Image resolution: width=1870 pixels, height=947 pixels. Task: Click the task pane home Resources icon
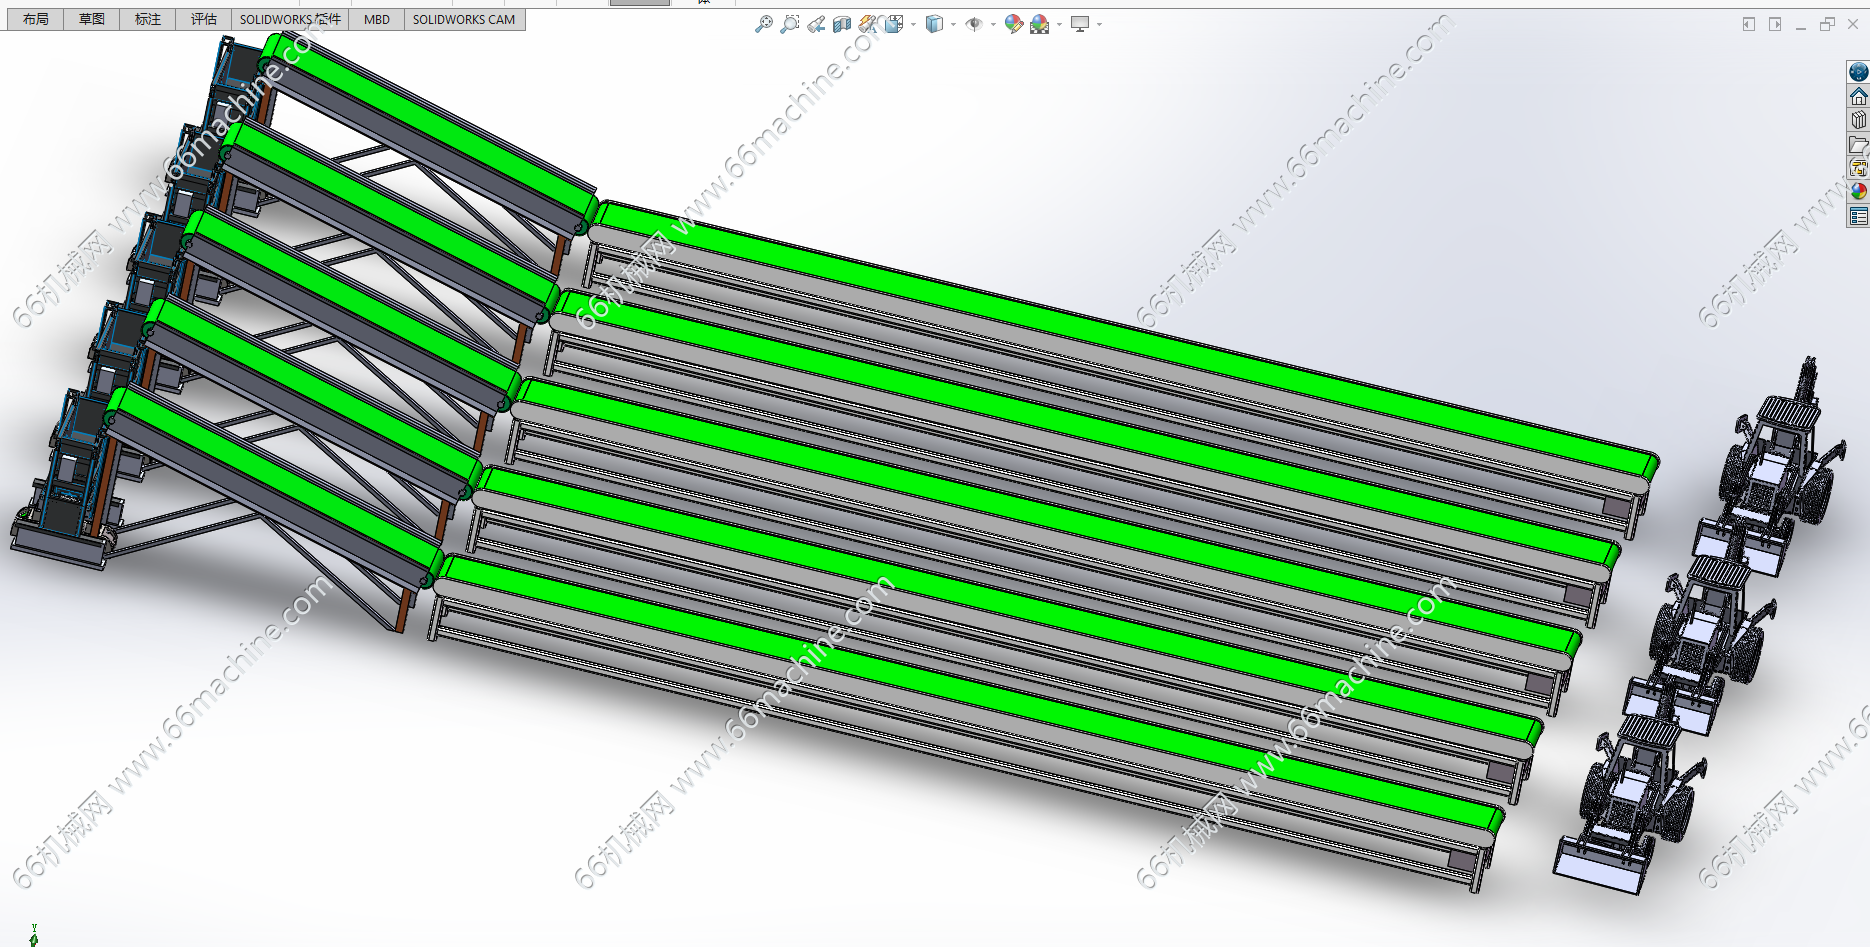pos(1858,96)
